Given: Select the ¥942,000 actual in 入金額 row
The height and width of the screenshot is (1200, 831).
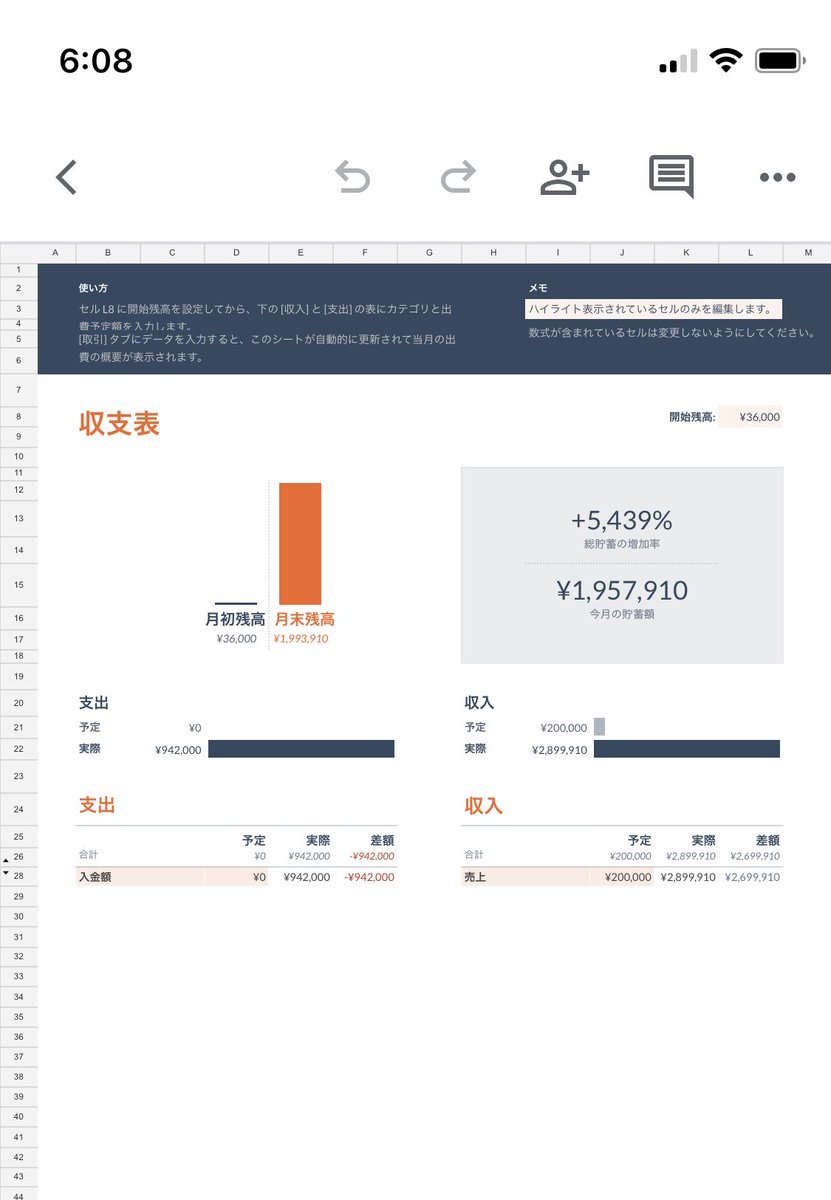Looking at the screenshot, I should (x=306, y=877).
